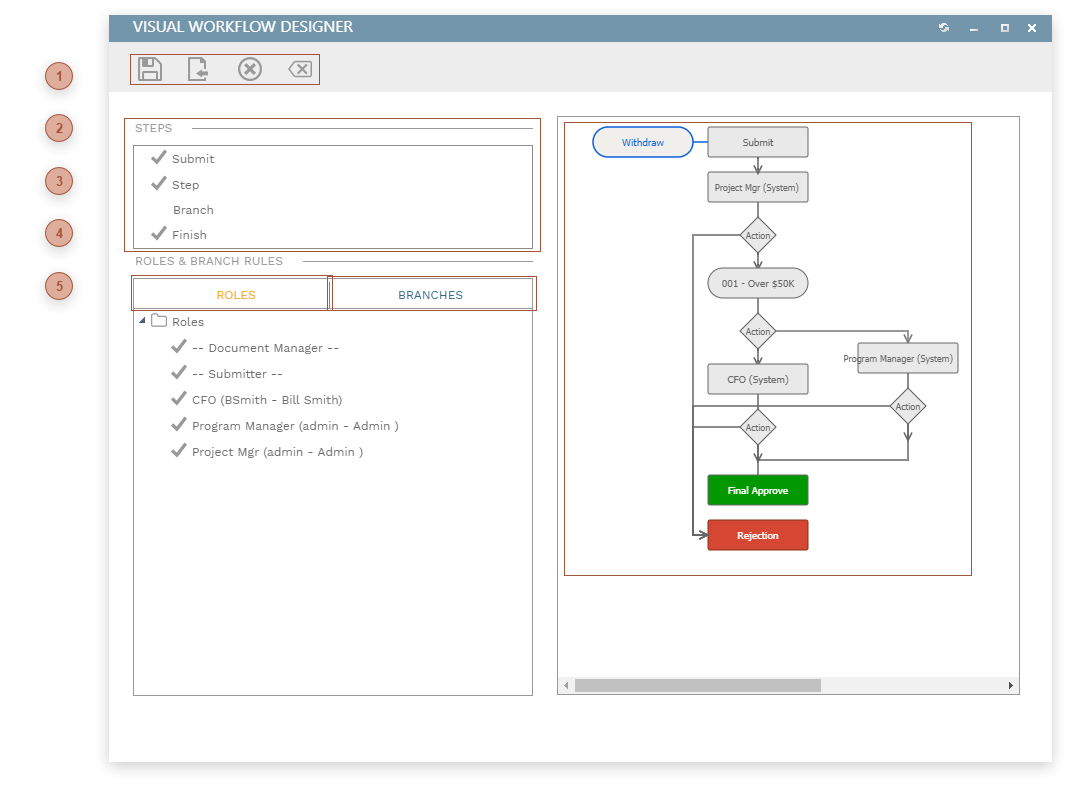Switch to the BRANCHES tab
The width and height of the screenshot is (1071, 785).
click(x=430, y=294)
